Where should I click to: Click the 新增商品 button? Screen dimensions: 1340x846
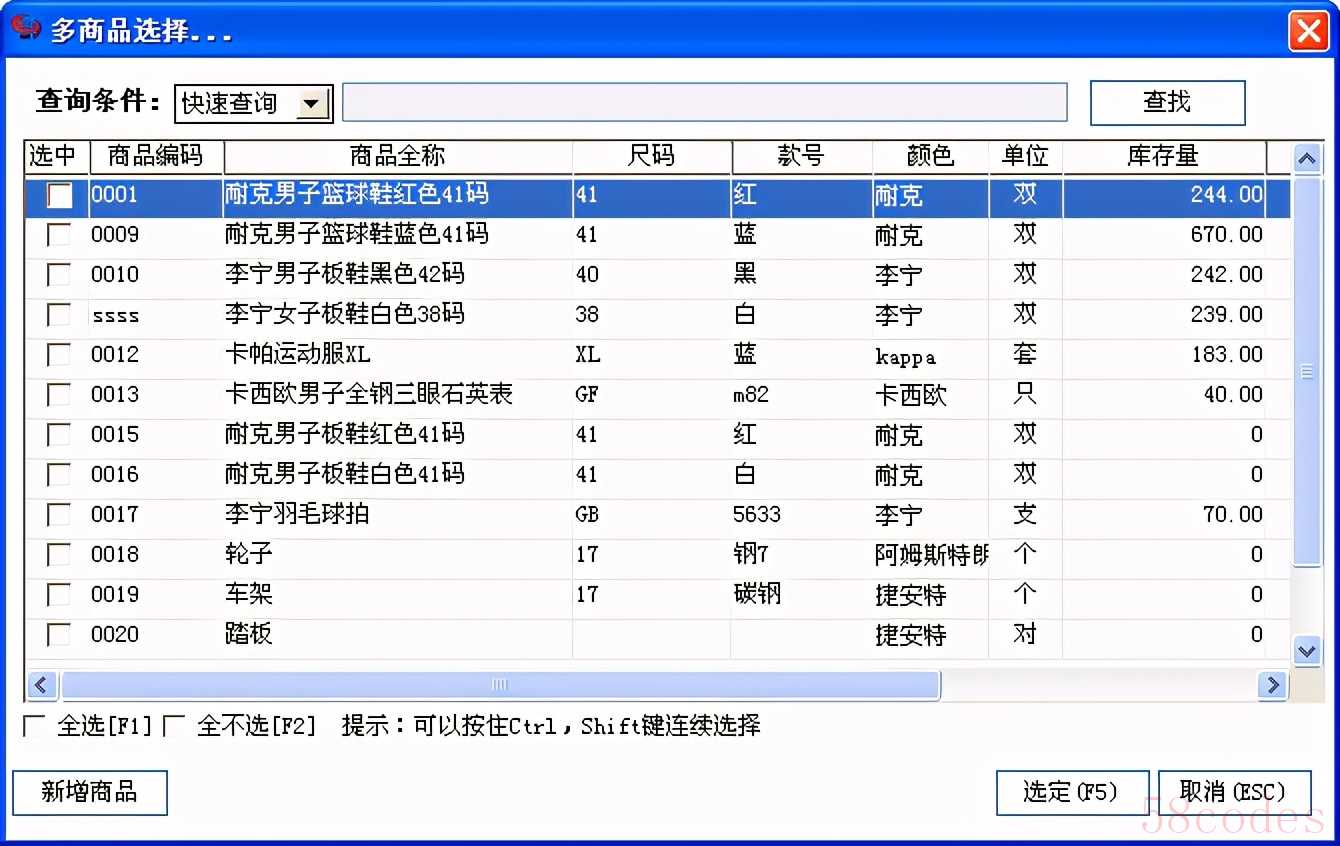pos(89,792)
